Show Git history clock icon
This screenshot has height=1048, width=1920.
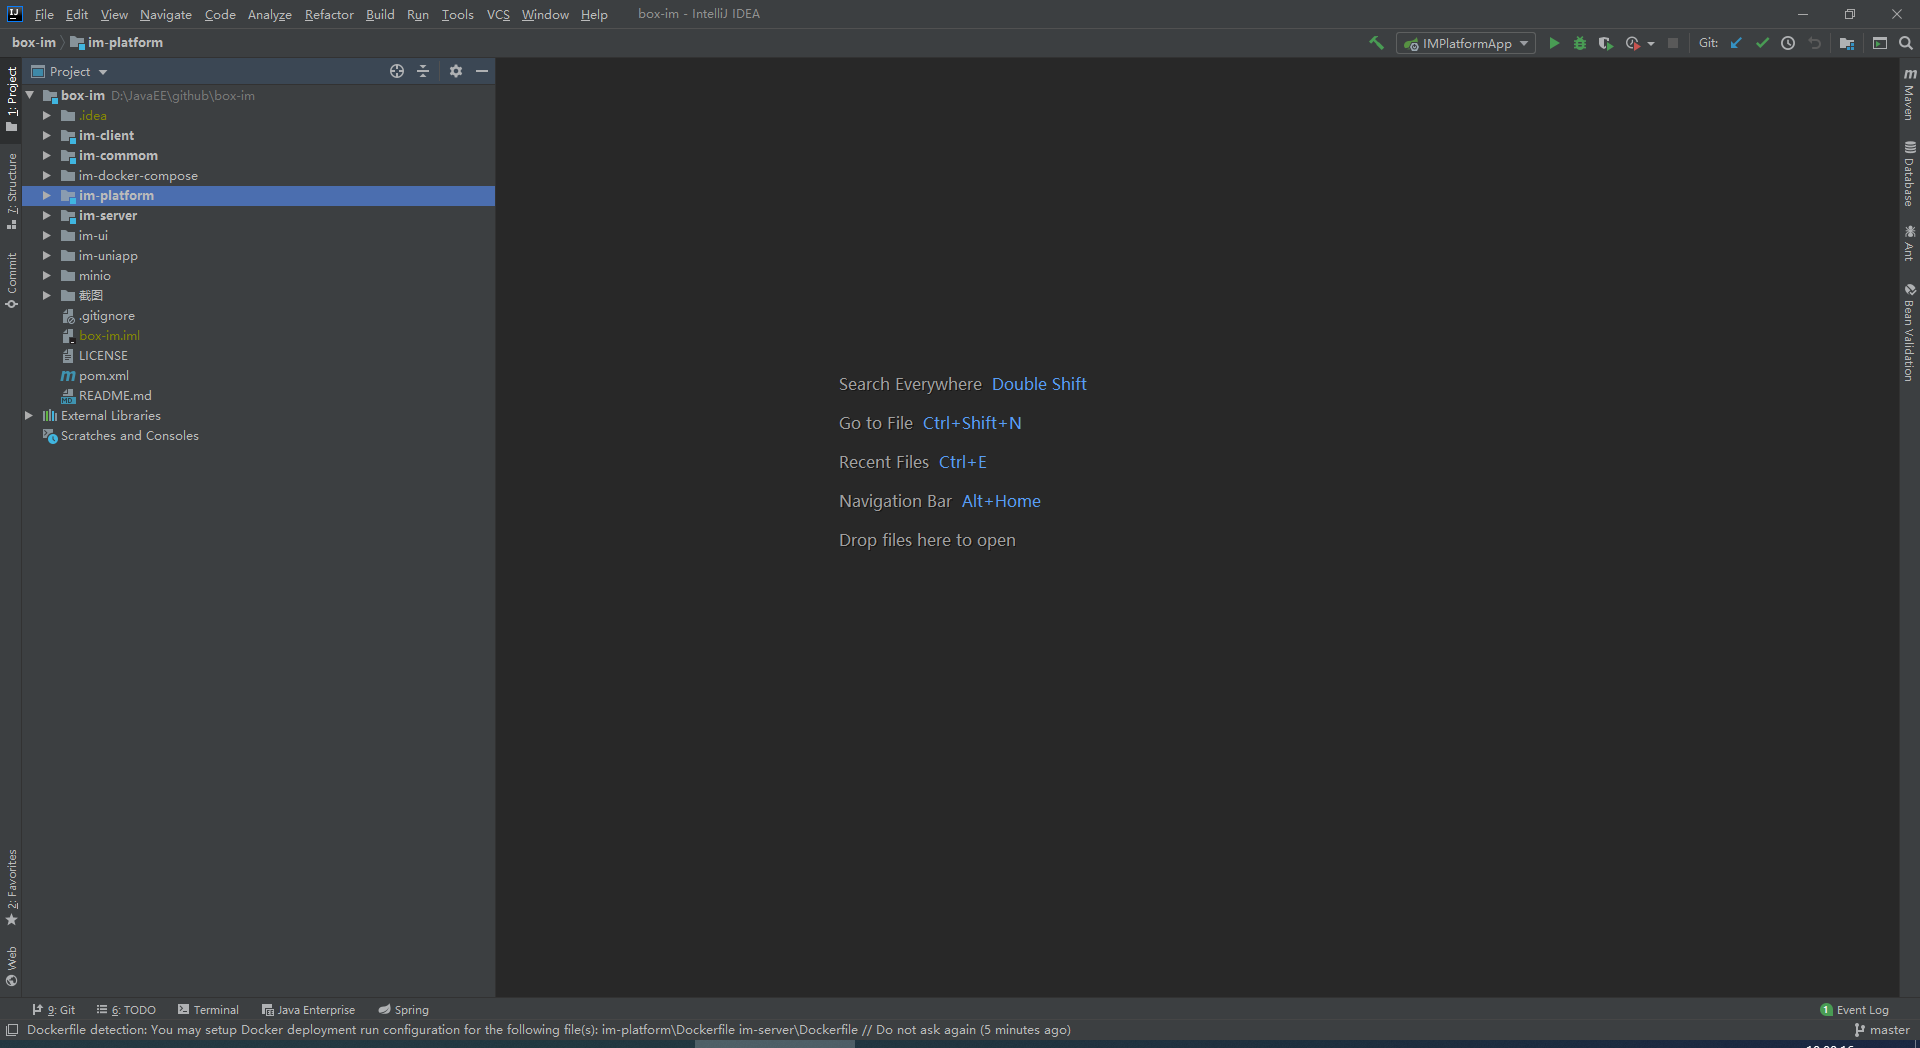pyautogui.click(x=1788, y=43)
